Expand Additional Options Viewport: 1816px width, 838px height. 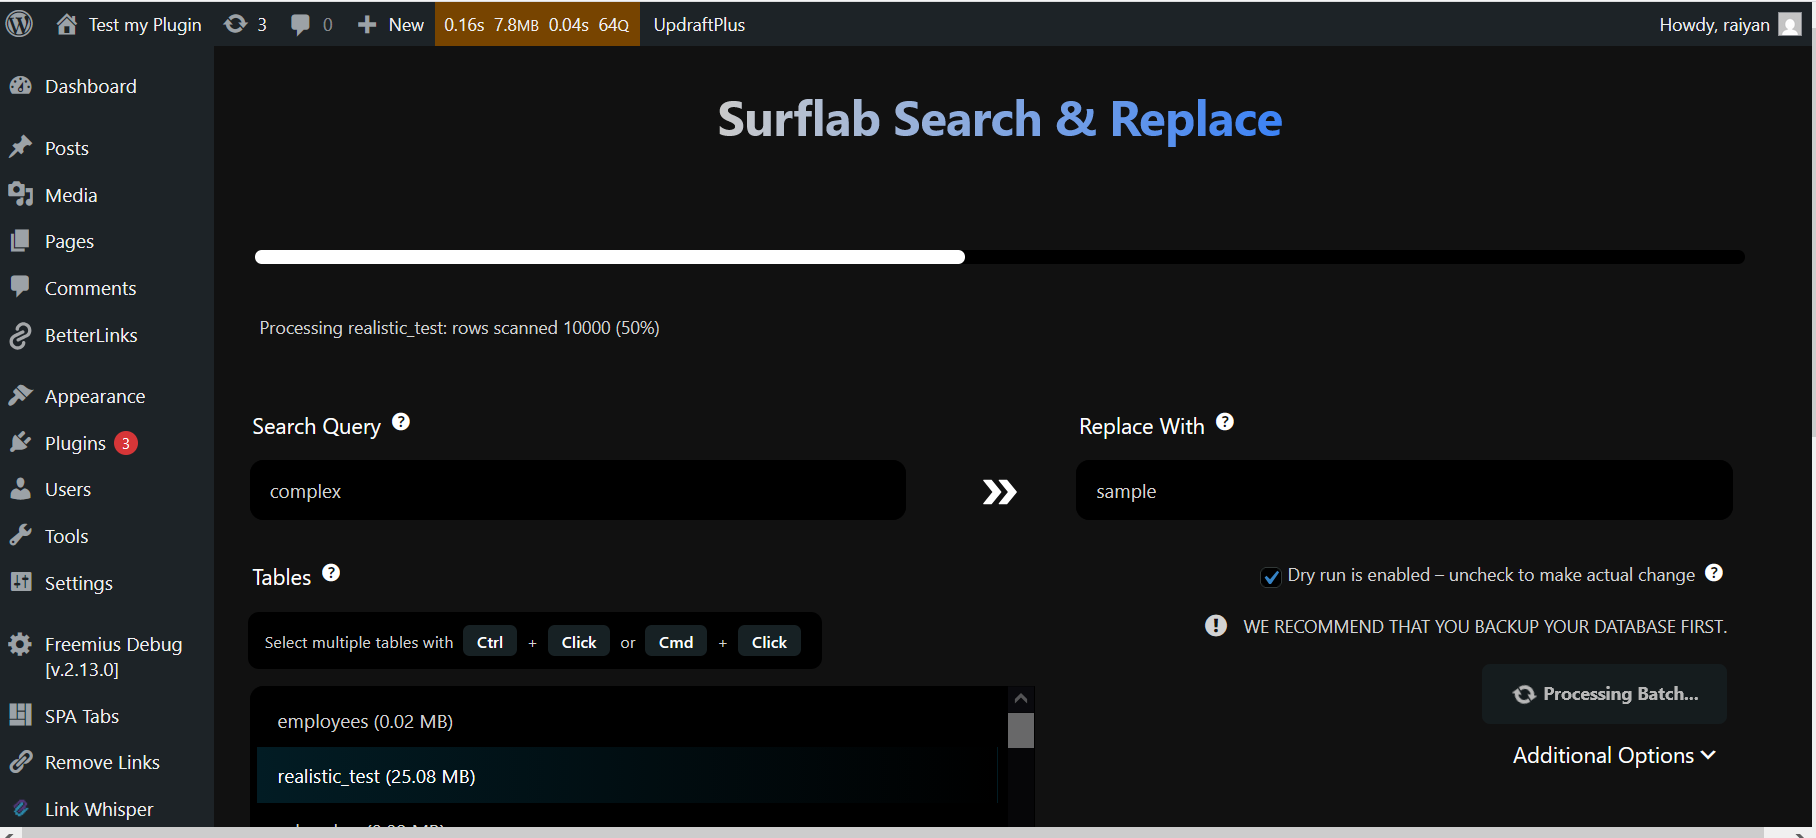pyautogui.click(x=1614, y=756)
